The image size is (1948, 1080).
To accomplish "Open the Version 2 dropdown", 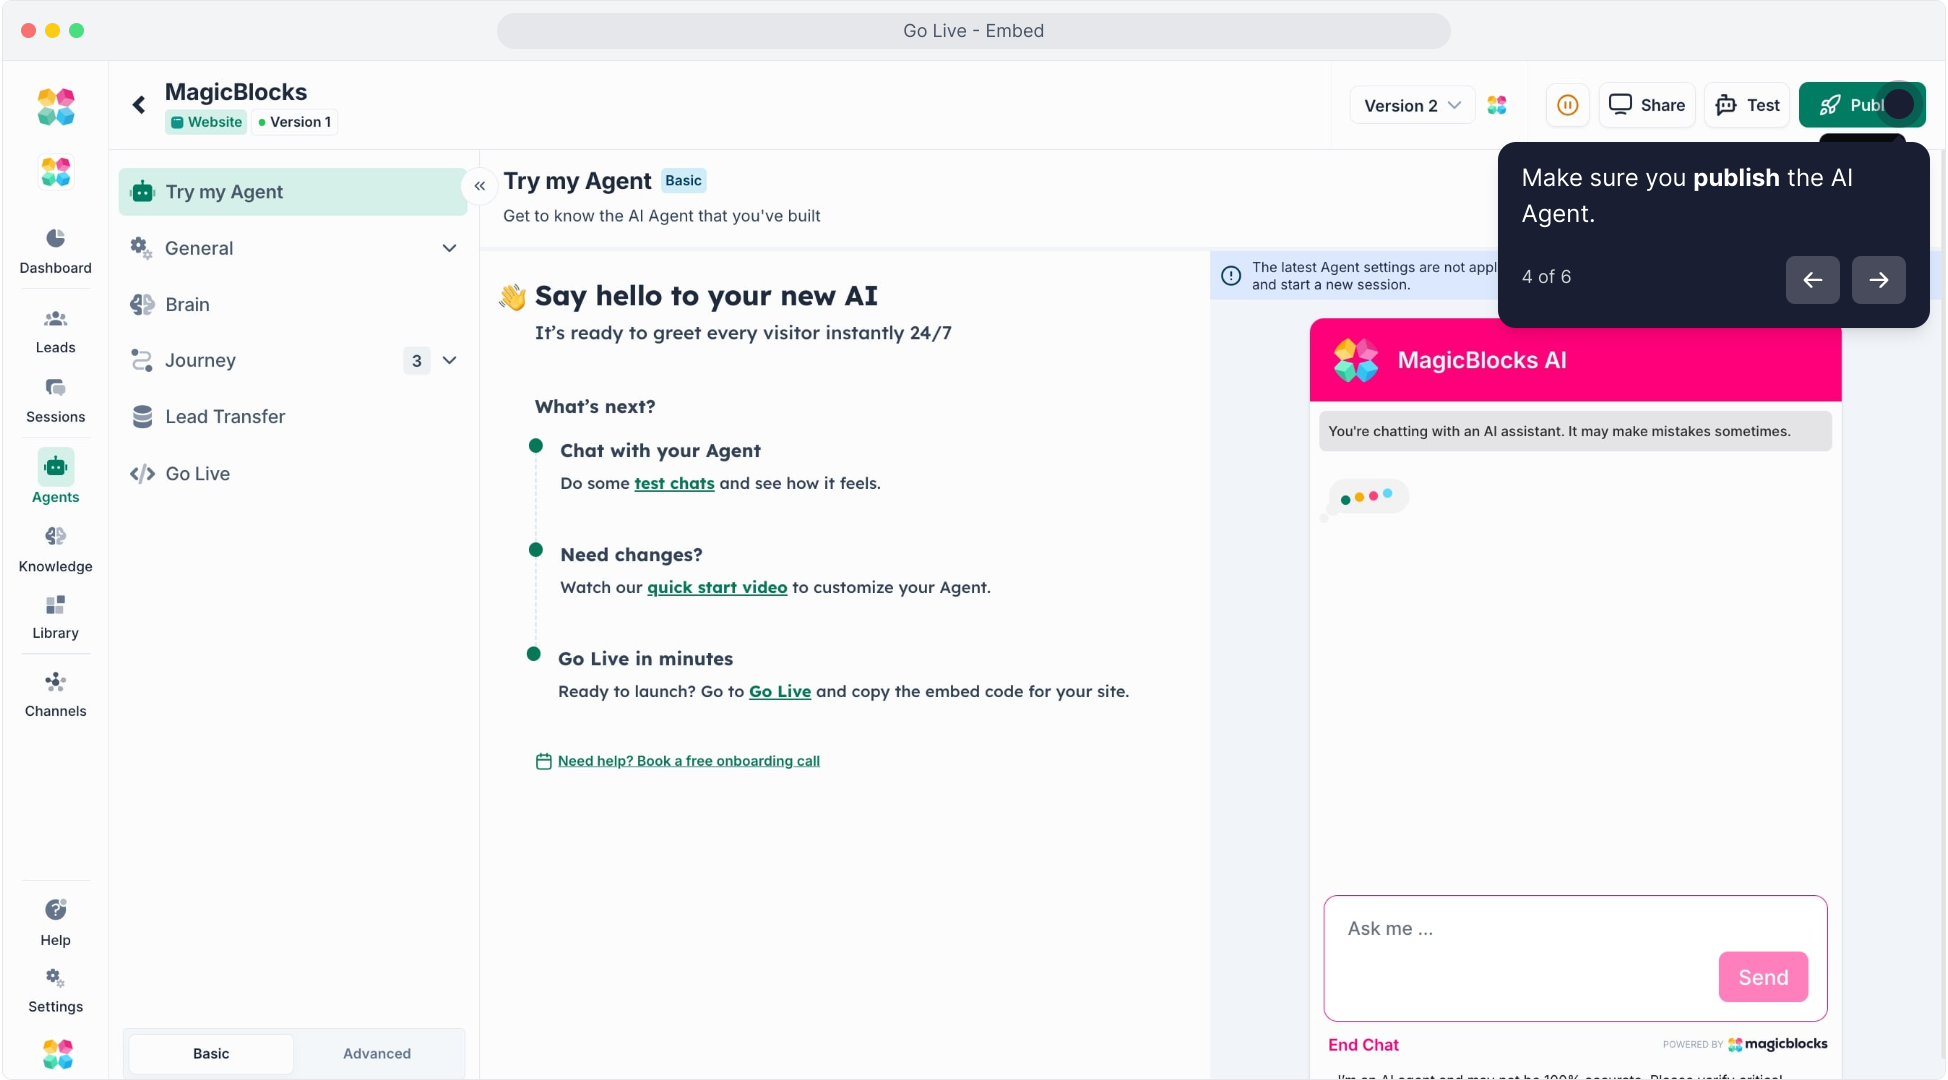I will point(1412,105).
